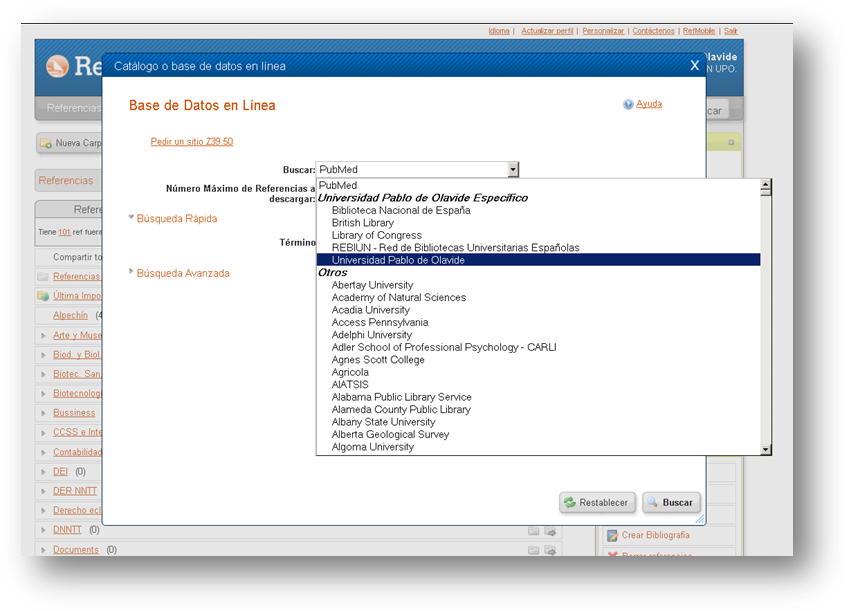The width and height of the screenshot is (848, 611).
Task: Click the blue help icon beside Ayuda
Action: [x=628, y=104]
